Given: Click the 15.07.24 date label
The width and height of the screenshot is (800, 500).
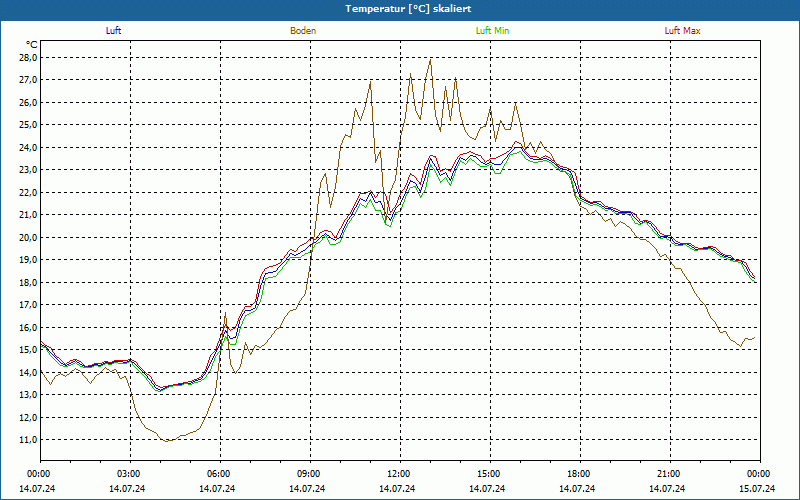Looking at the screenshot, I should [757, 488].
